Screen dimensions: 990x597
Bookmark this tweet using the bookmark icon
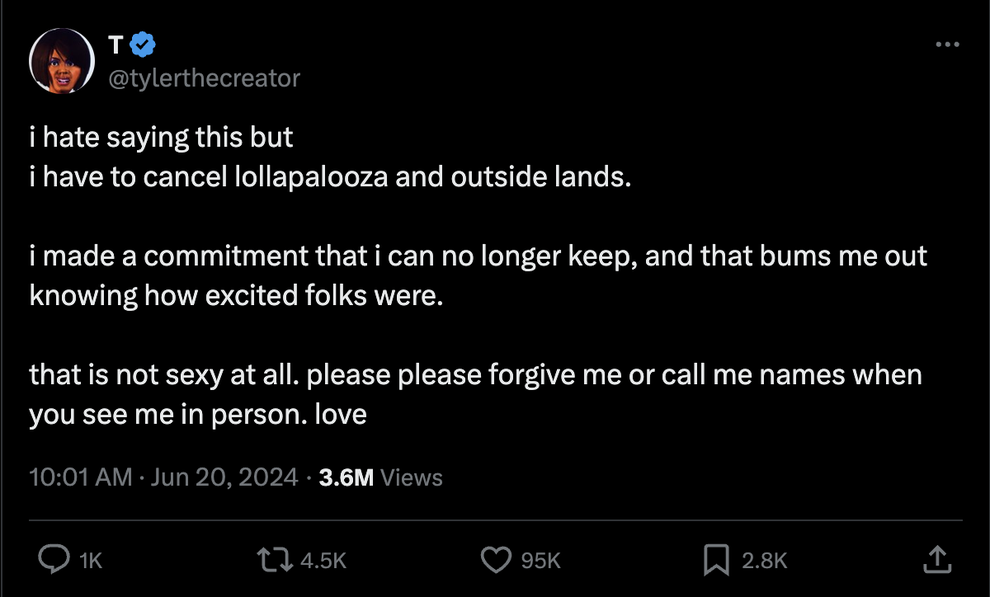pyautogui.click(x=716, y=560)
